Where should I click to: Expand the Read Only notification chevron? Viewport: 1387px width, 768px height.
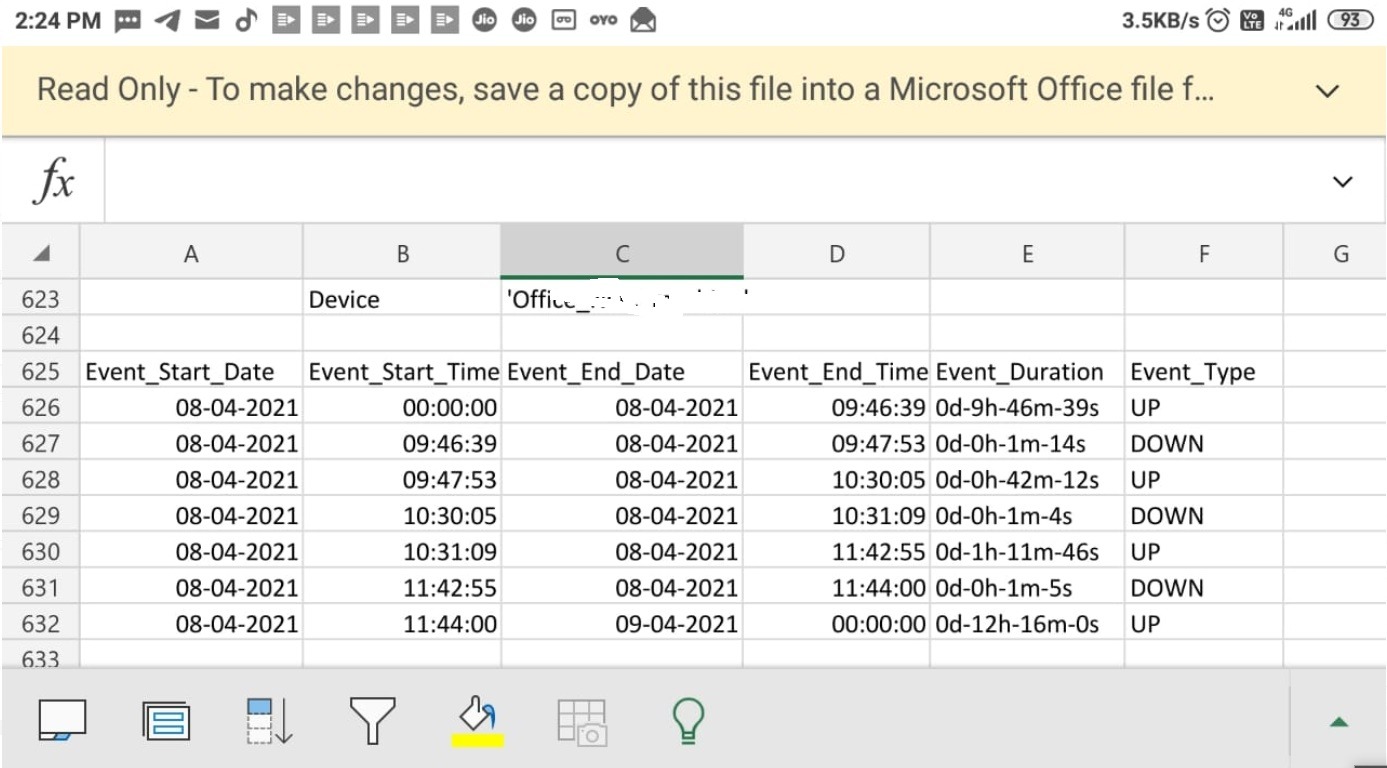click(x=1327, y=91)
